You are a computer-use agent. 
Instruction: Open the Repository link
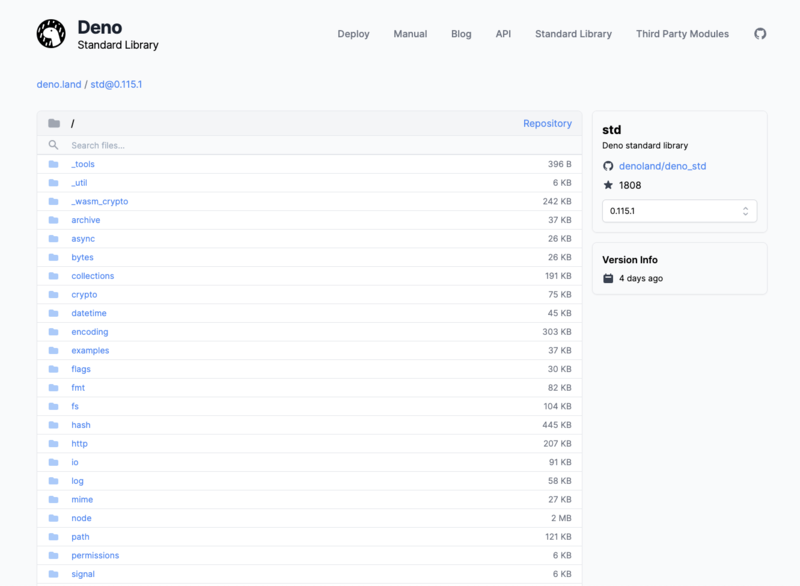click(x=547, y=123)
